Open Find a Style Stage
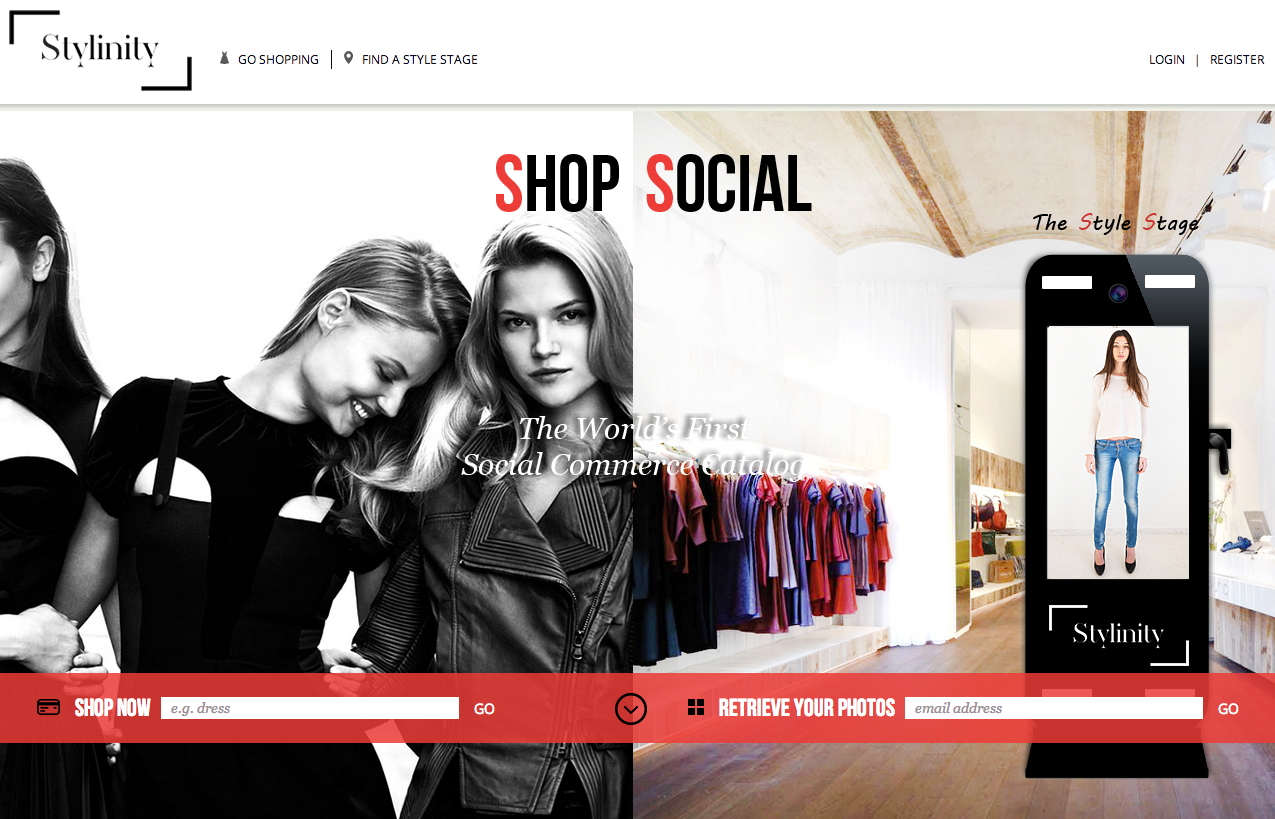Screen dimensions: 1275x819 point(420,60)
